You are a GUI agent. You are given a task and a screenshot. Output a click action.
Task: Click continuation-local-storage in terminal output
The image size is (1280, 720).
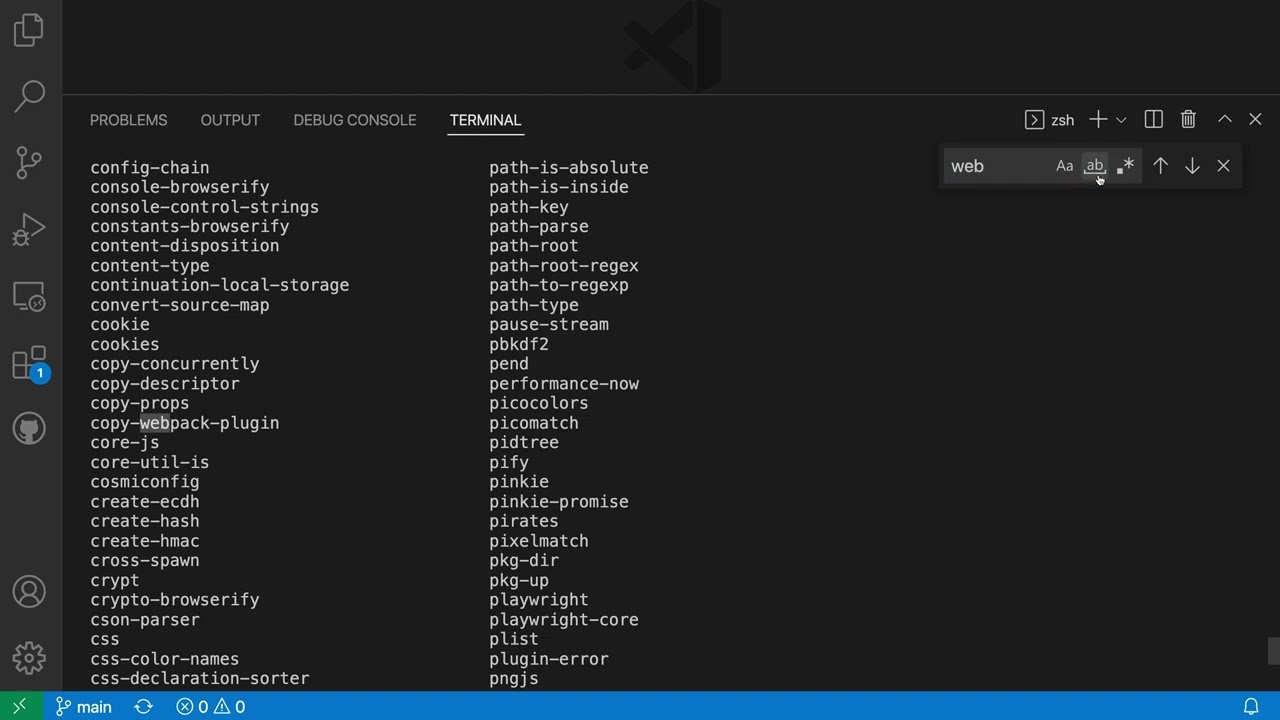click(220, 285)
